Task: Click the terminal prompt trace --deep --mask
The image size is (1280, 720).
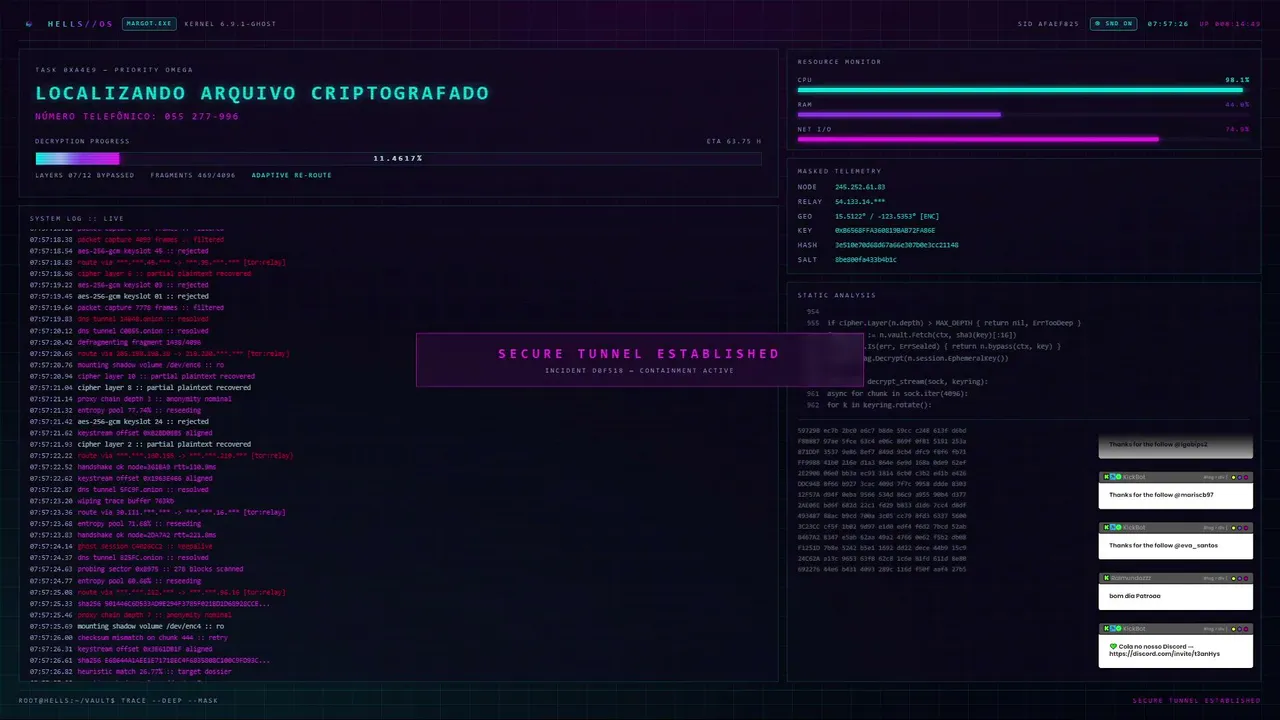Action: (118, 700)
